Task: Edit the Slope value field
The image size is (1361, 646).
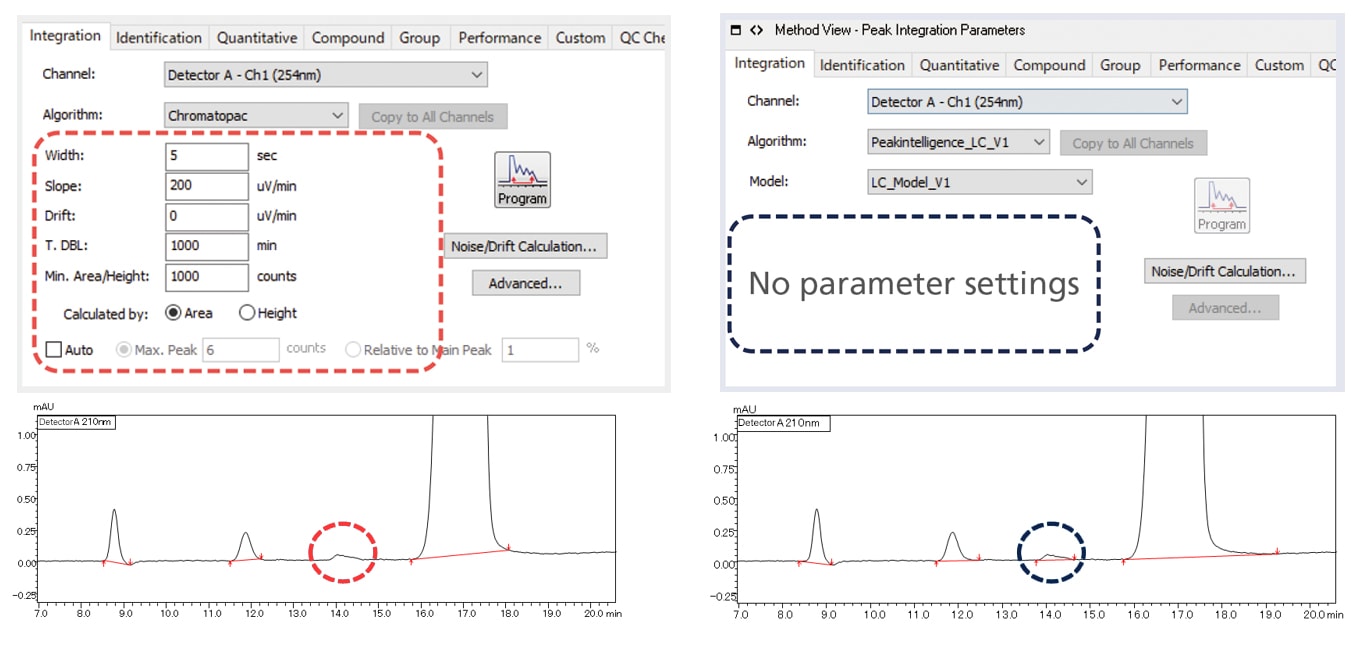Action: (x=206, y=186)
